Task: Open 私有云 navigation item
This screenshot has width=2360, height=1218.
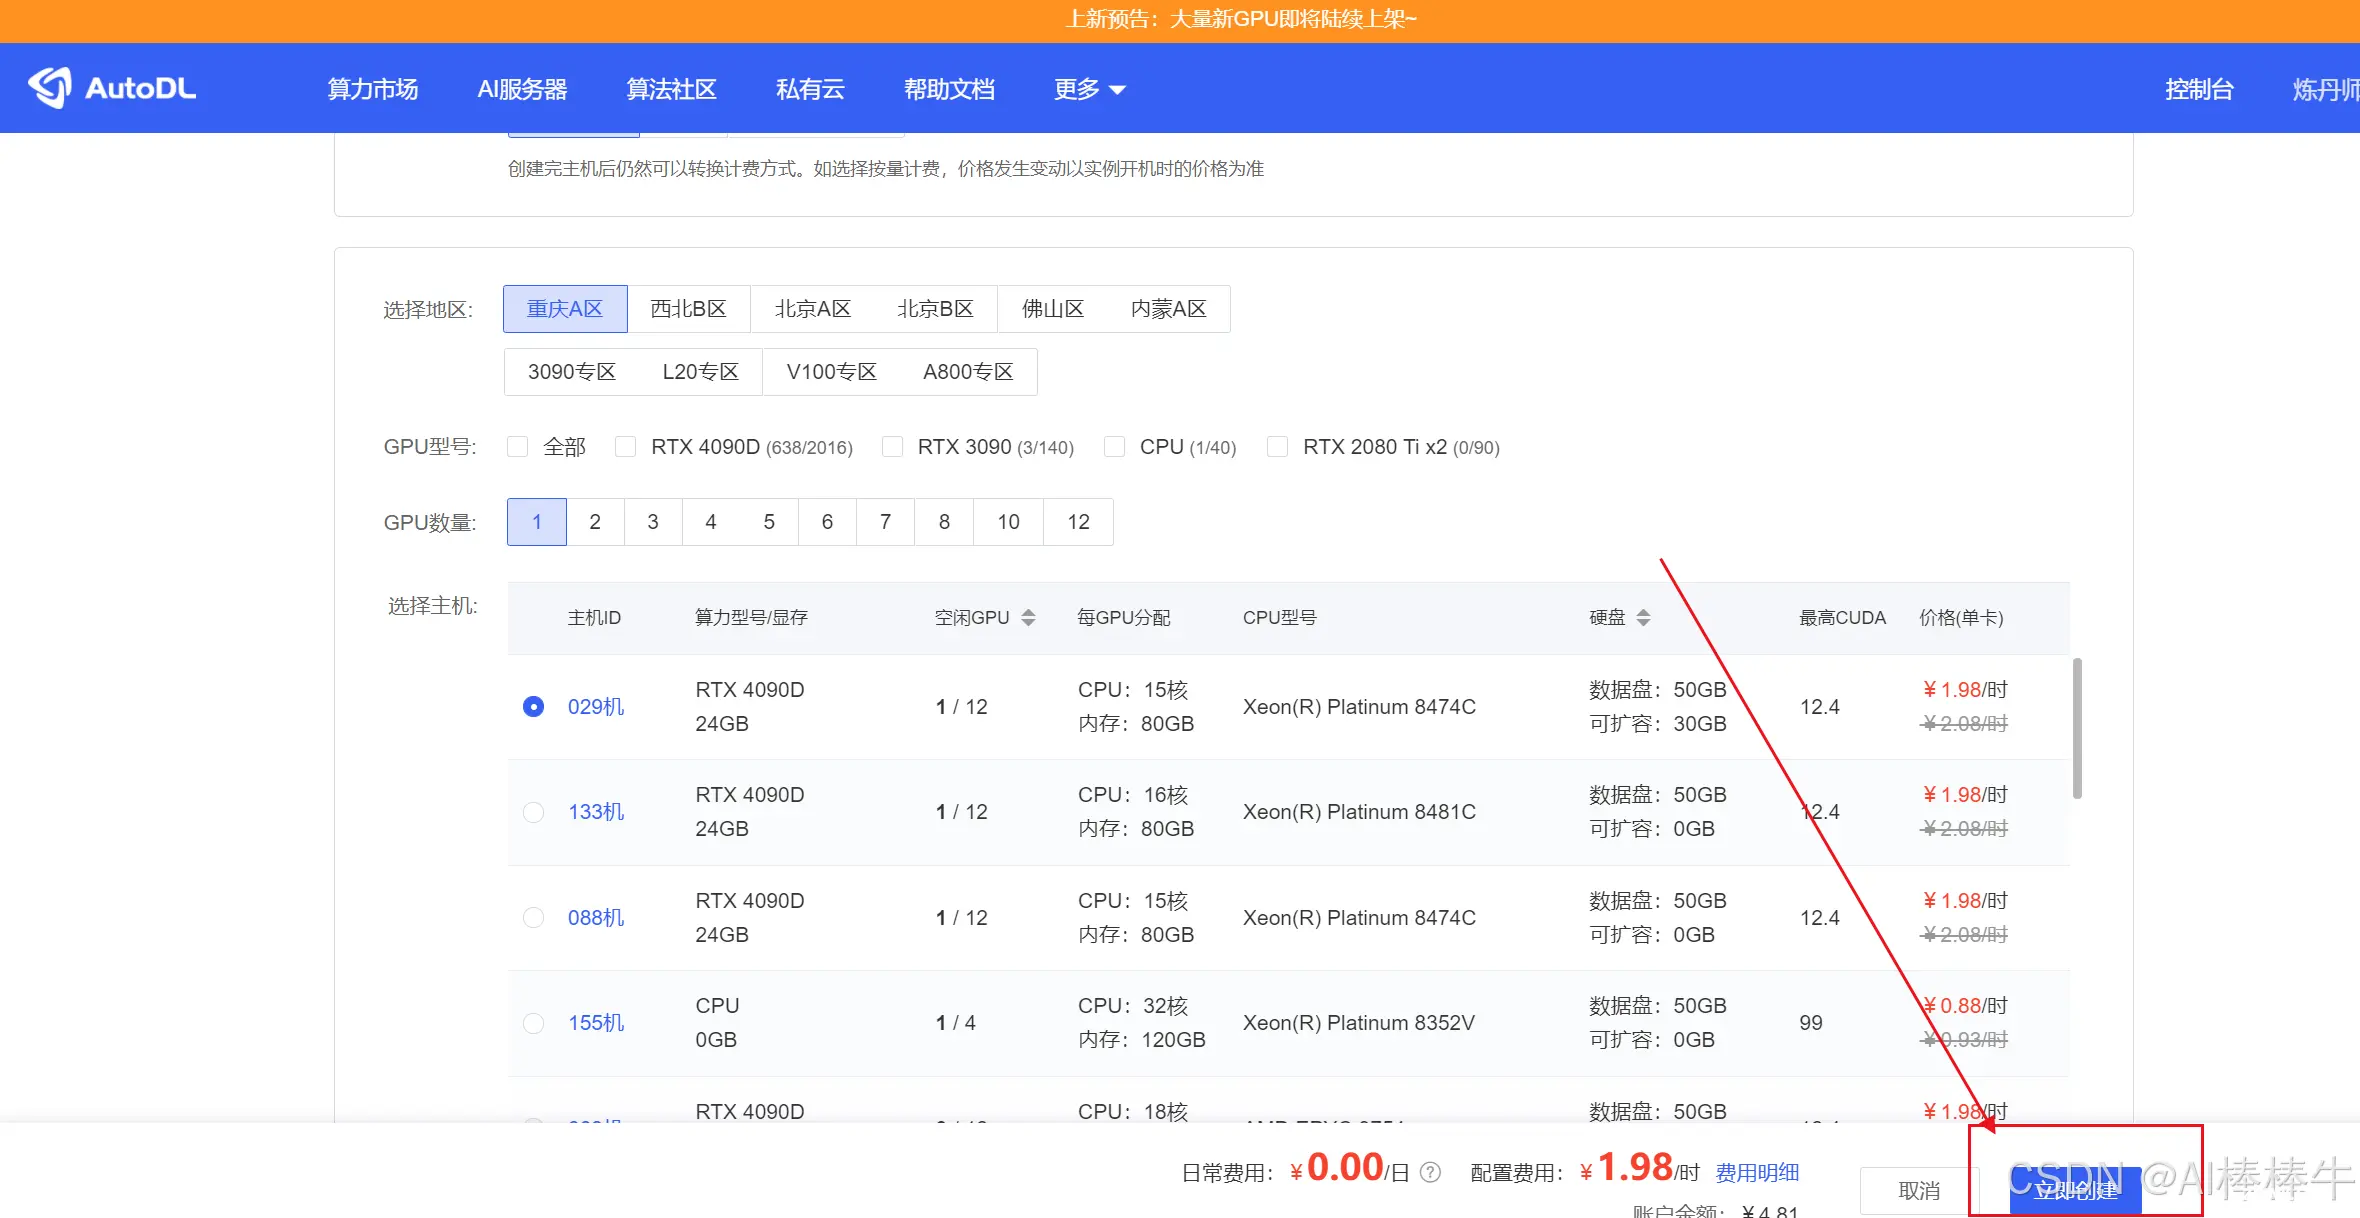Action: [810, 89]
